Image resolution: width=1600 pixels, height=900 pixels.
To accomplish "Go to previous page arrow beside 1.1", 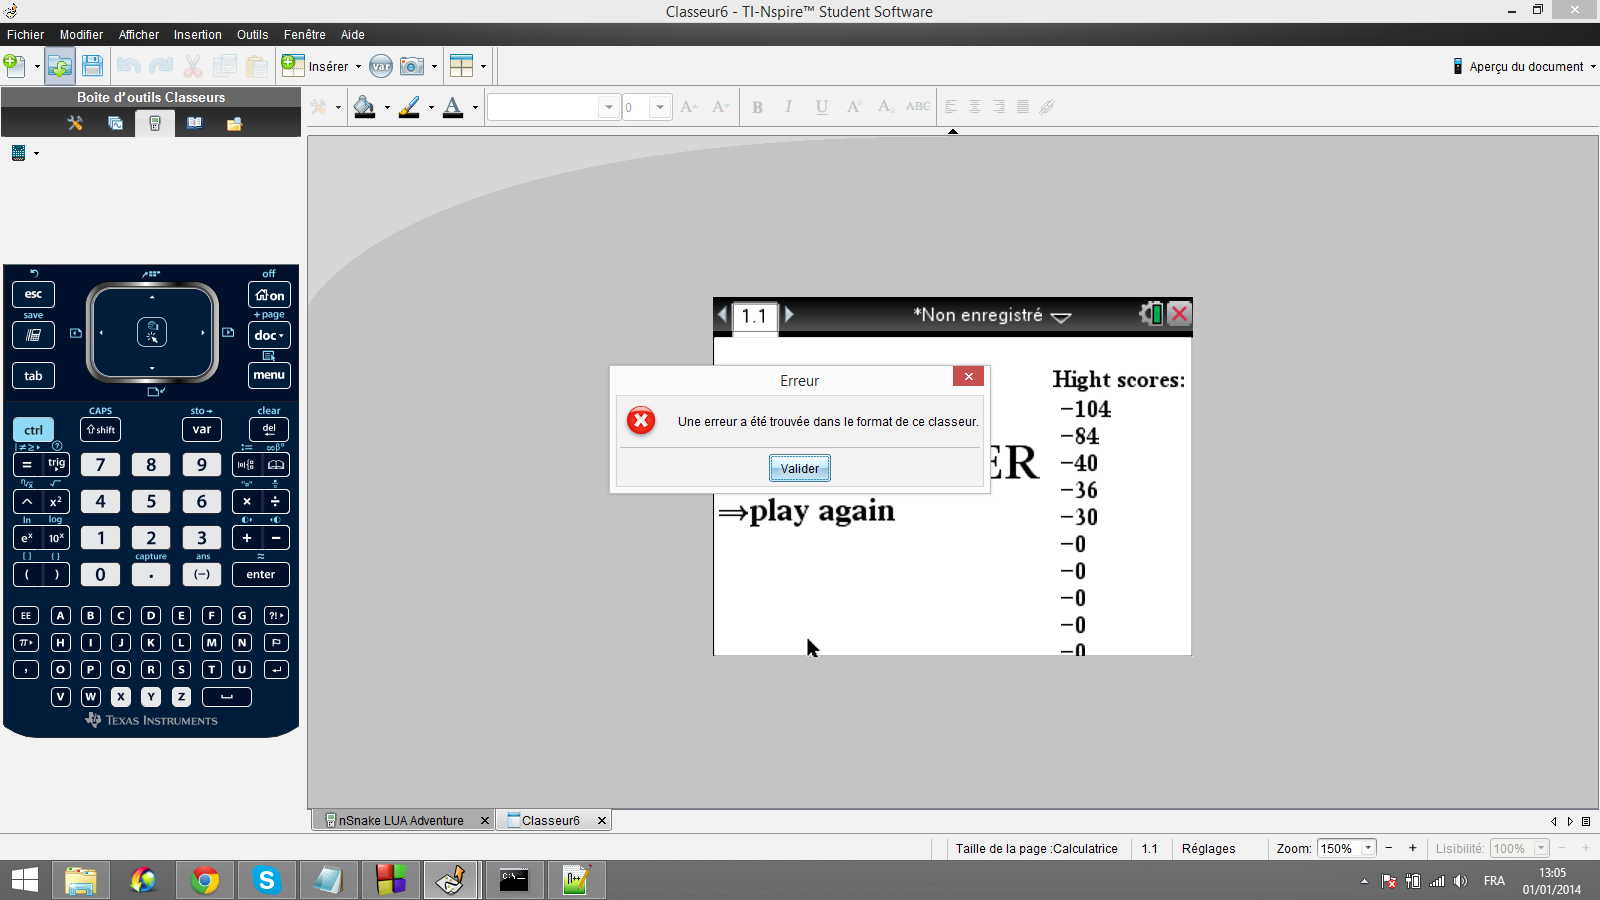I will pos(723,314).
